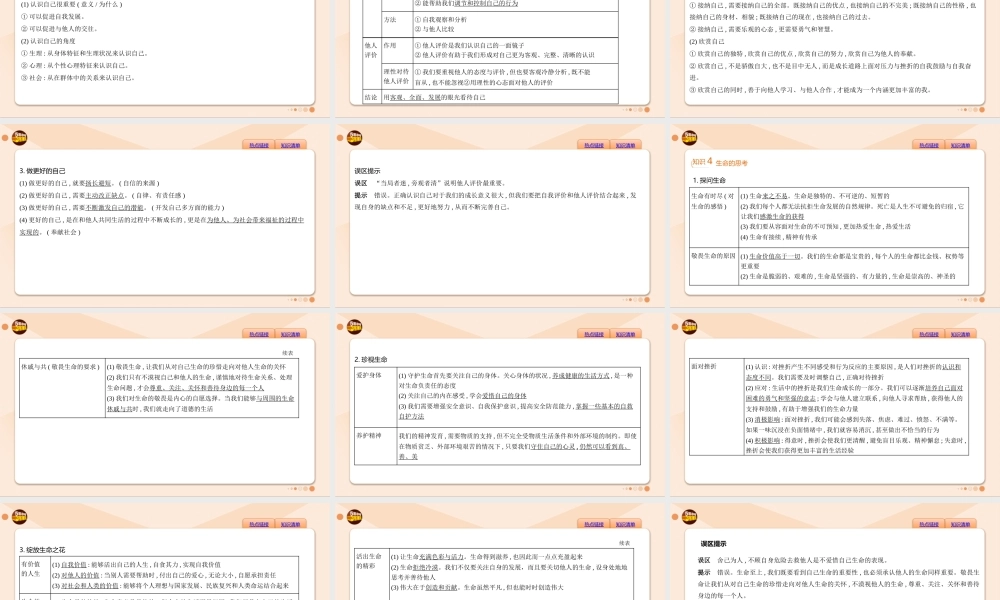Screen dimensions: 1000x600
Task: Click the underlined 扬长避短 text
Action: pyautogui.click(x=97, y=184)
